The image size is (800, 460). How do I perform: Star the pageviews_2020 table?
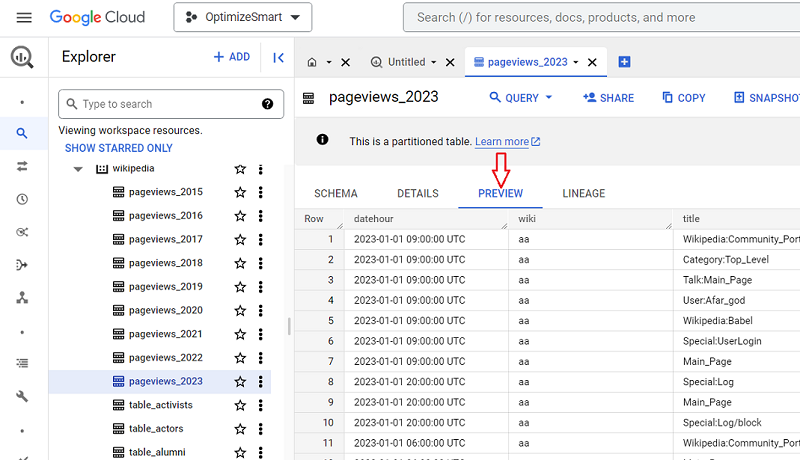240,311
